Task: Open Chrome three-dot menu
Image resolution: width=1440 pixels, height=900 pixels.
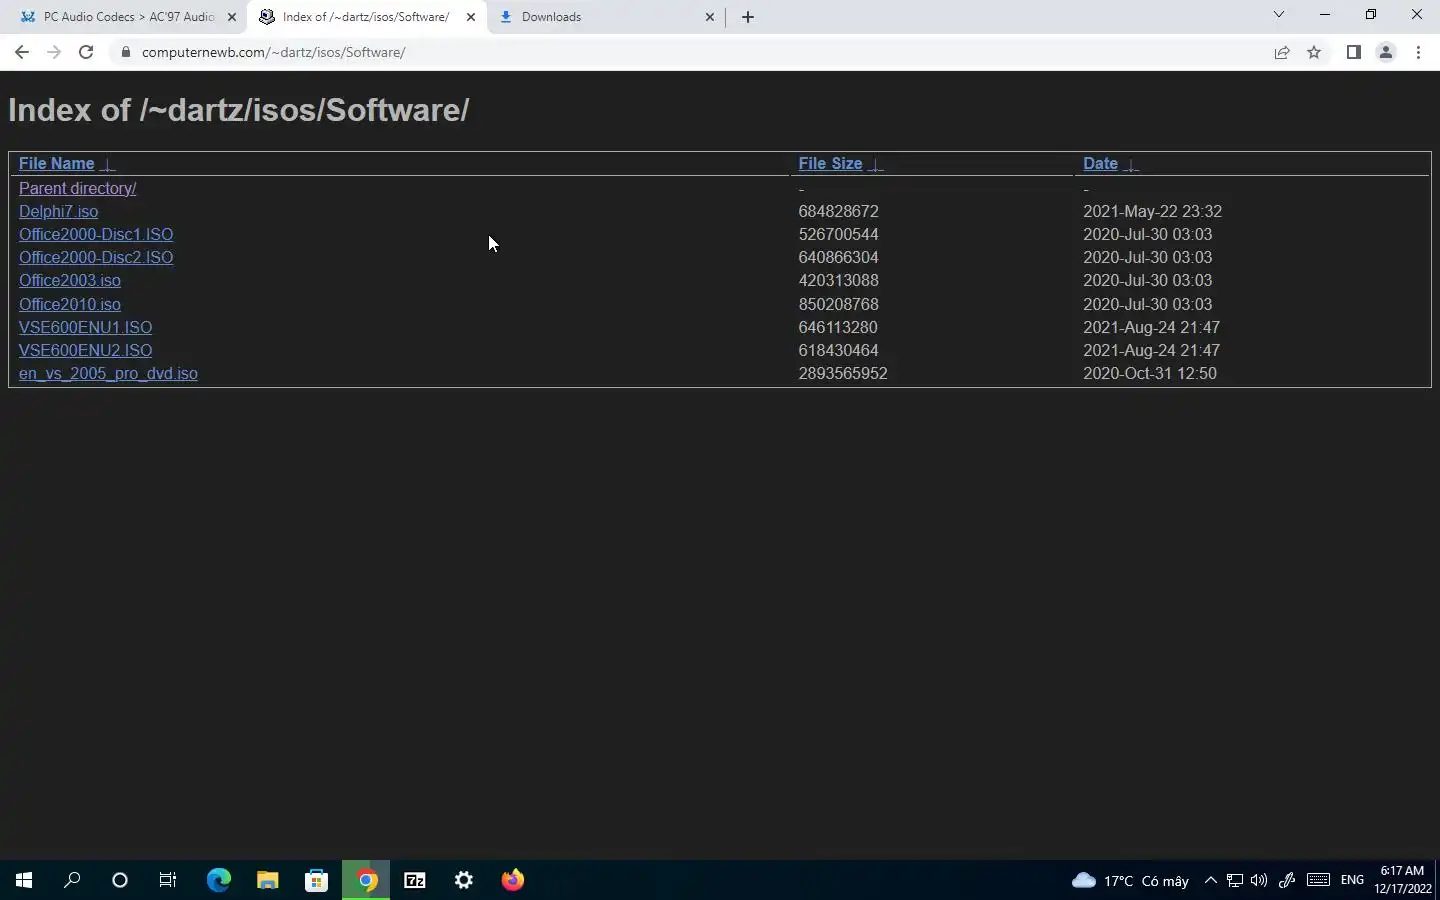Action: (x=1418, y=52)
